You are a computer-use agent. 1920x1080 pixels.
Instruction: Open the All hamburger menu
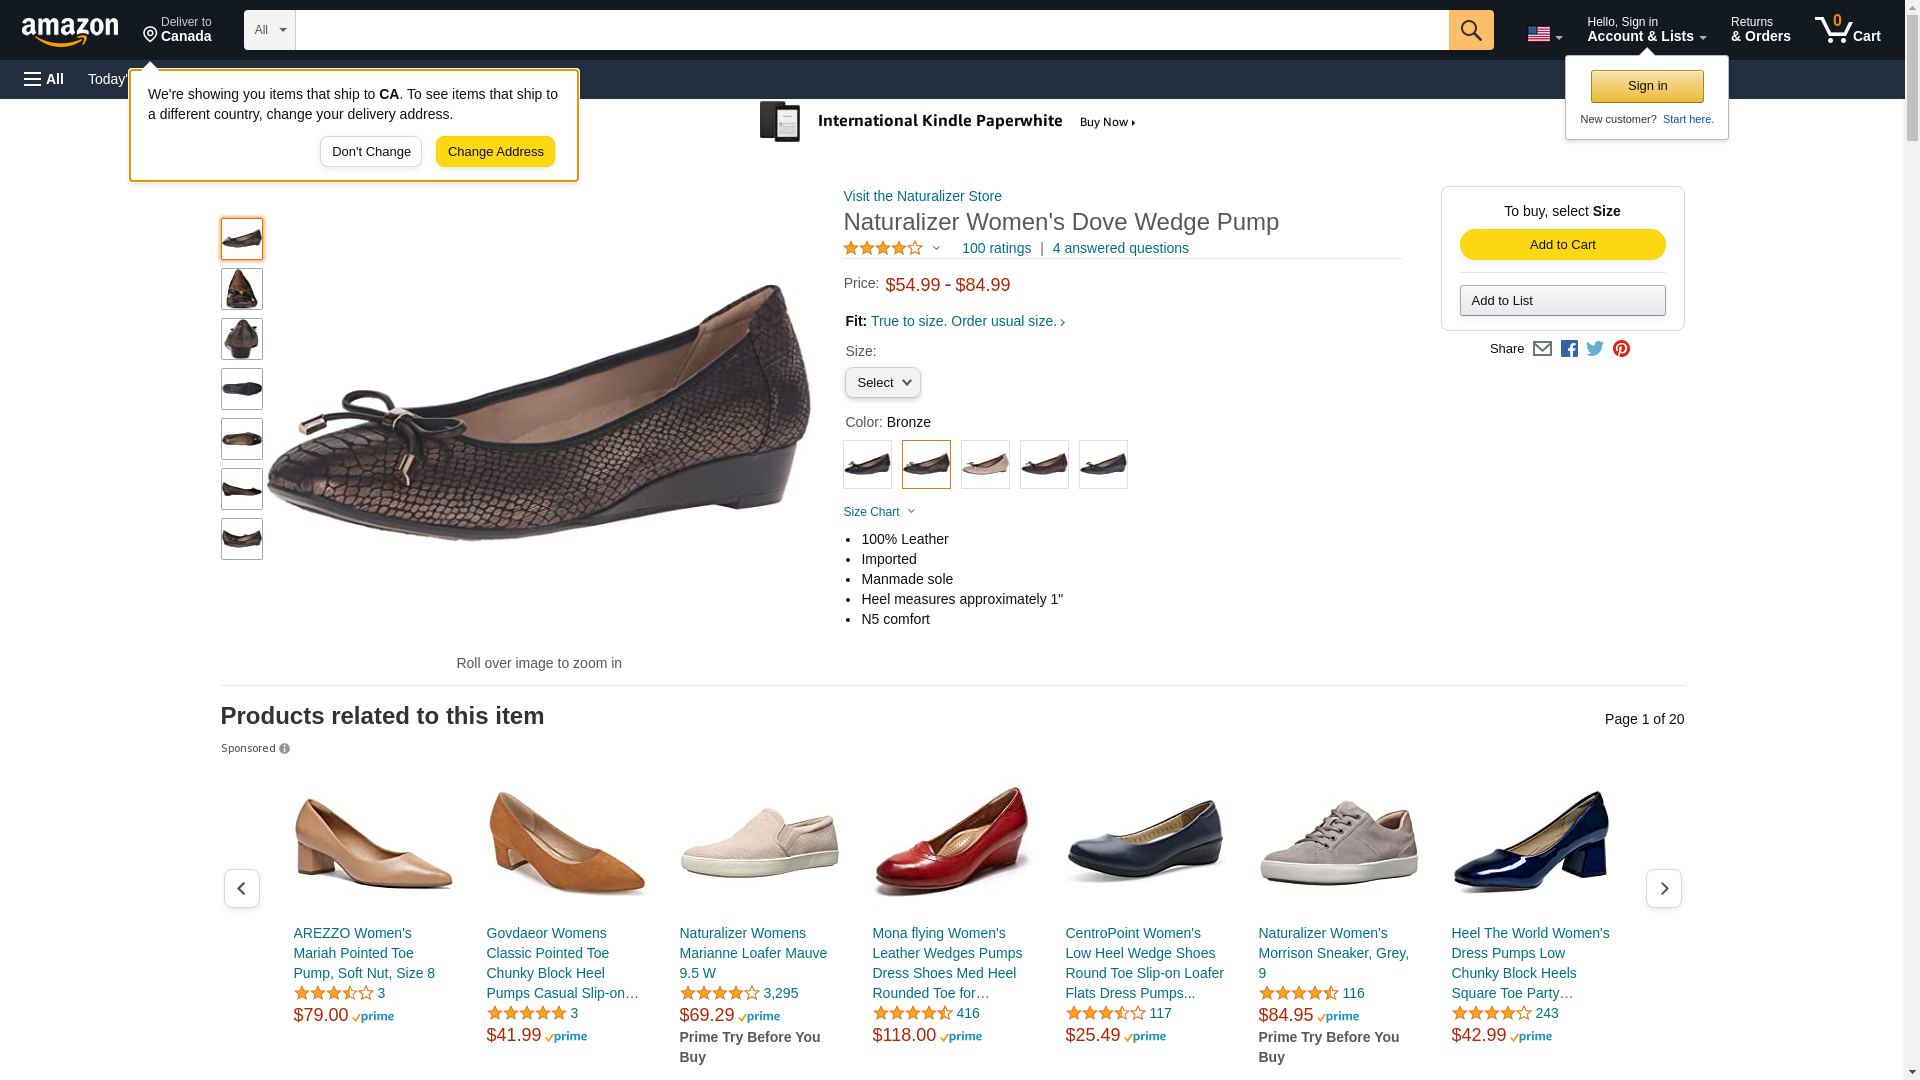pos(44,79)
